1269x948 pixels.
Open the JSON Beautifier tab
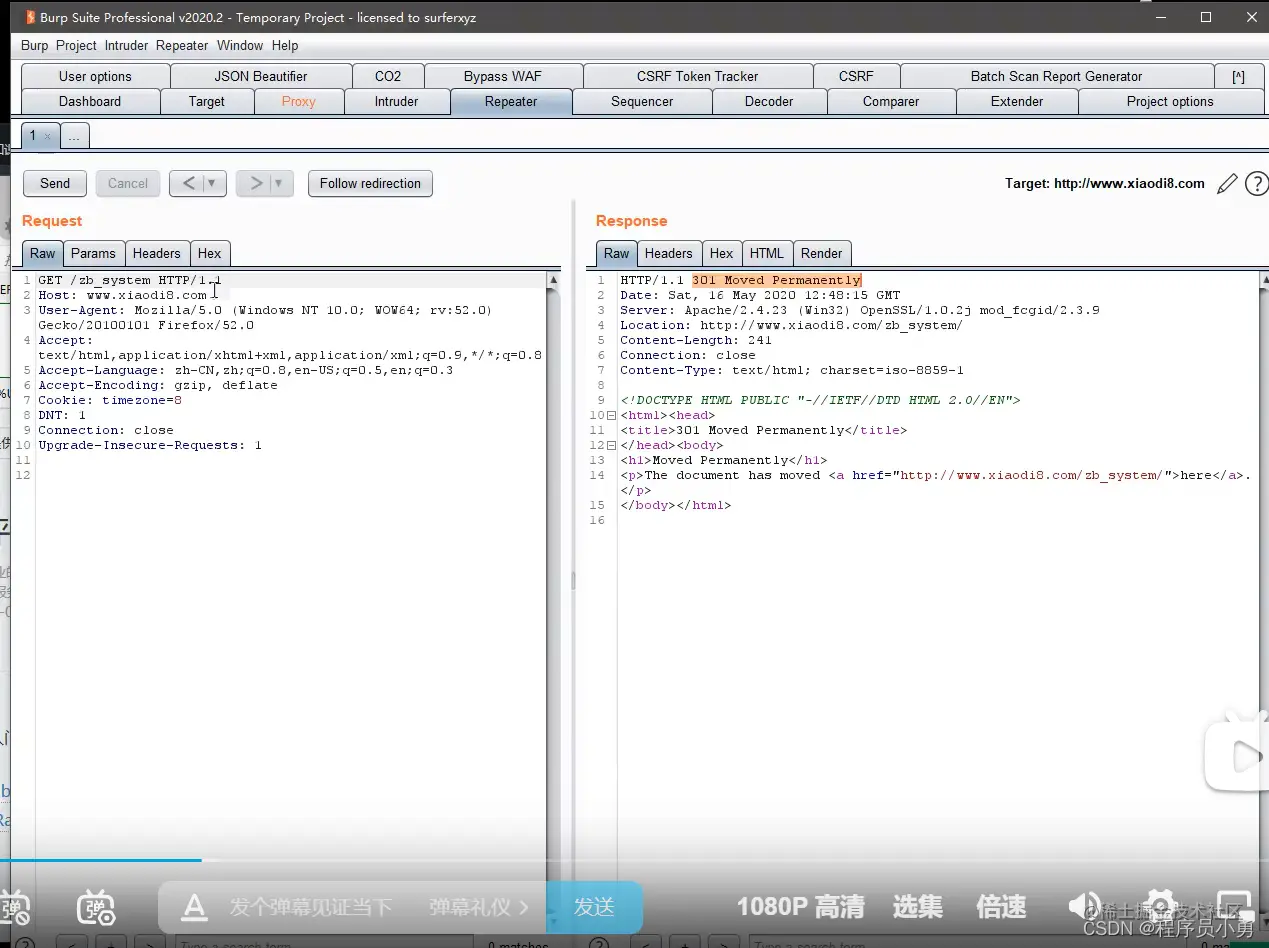coord(261,76)
